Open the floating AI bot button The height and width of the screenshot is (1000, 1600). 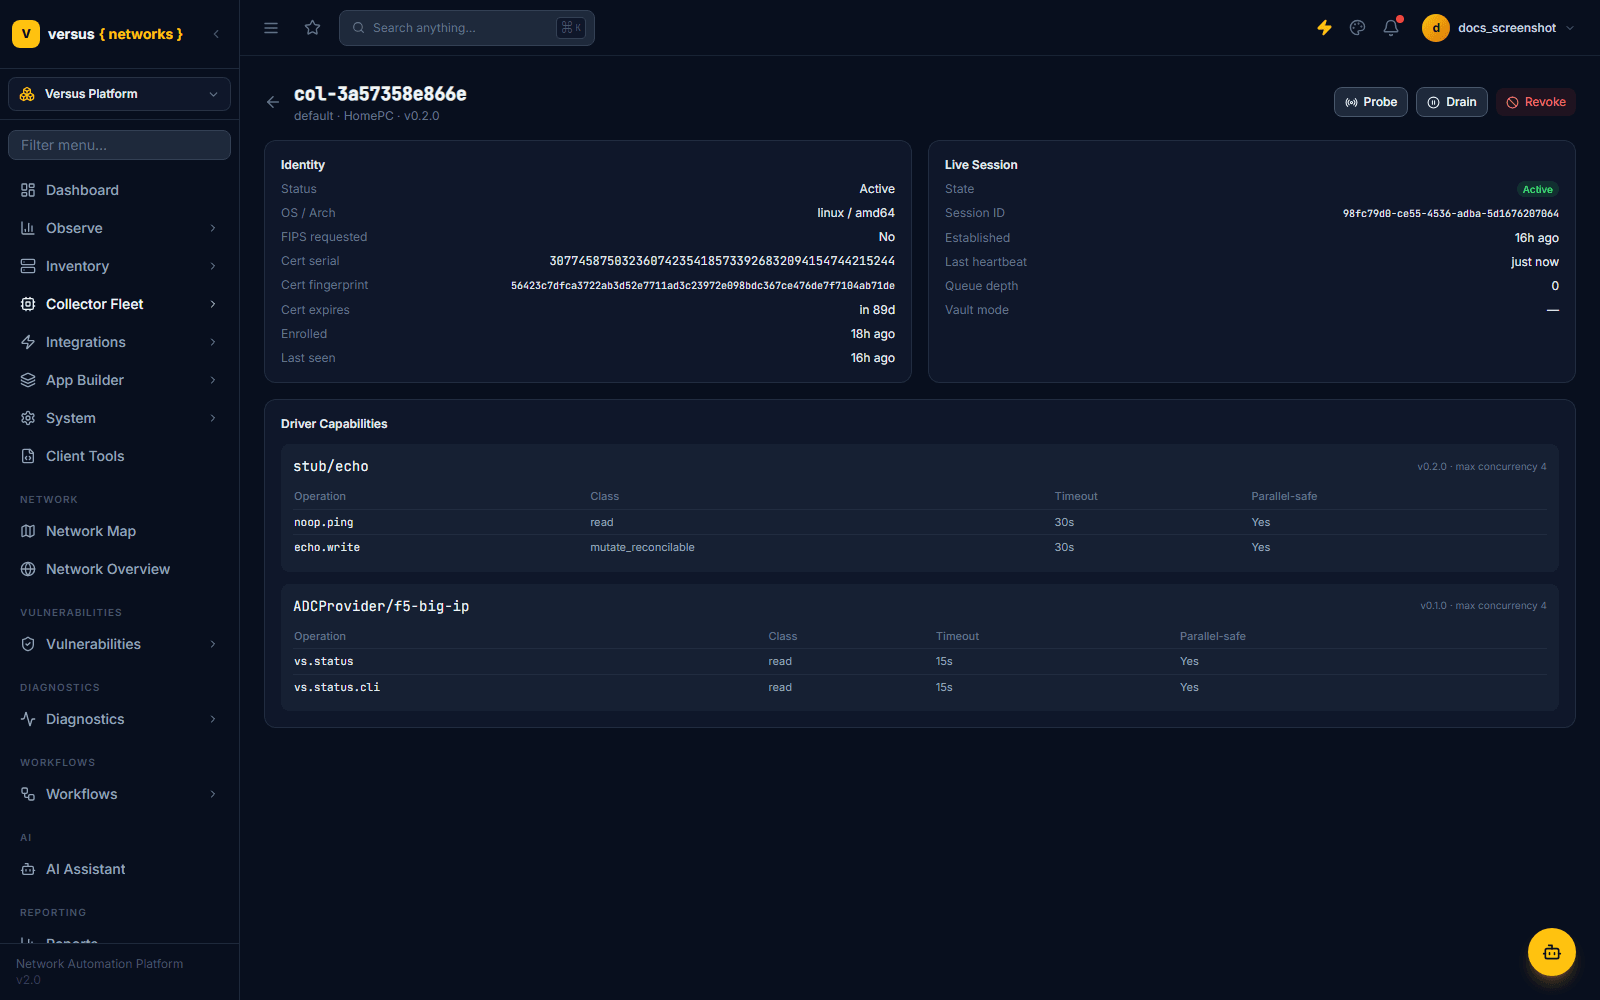coord(1551,952)
